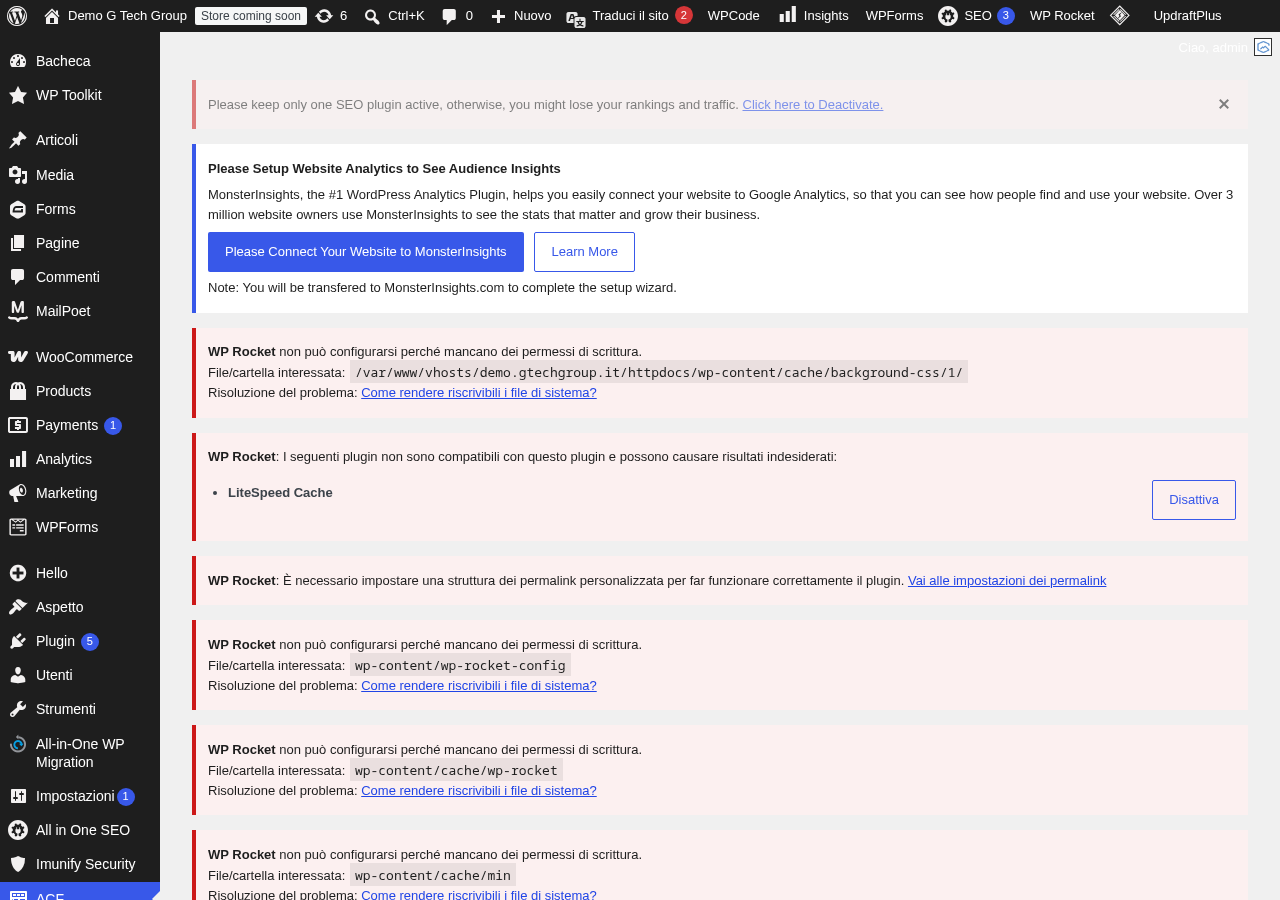This screenshot has width=1280, height=900.
Task: Click the All in One SEO sidebar icon
Action: tap(18, 830)
